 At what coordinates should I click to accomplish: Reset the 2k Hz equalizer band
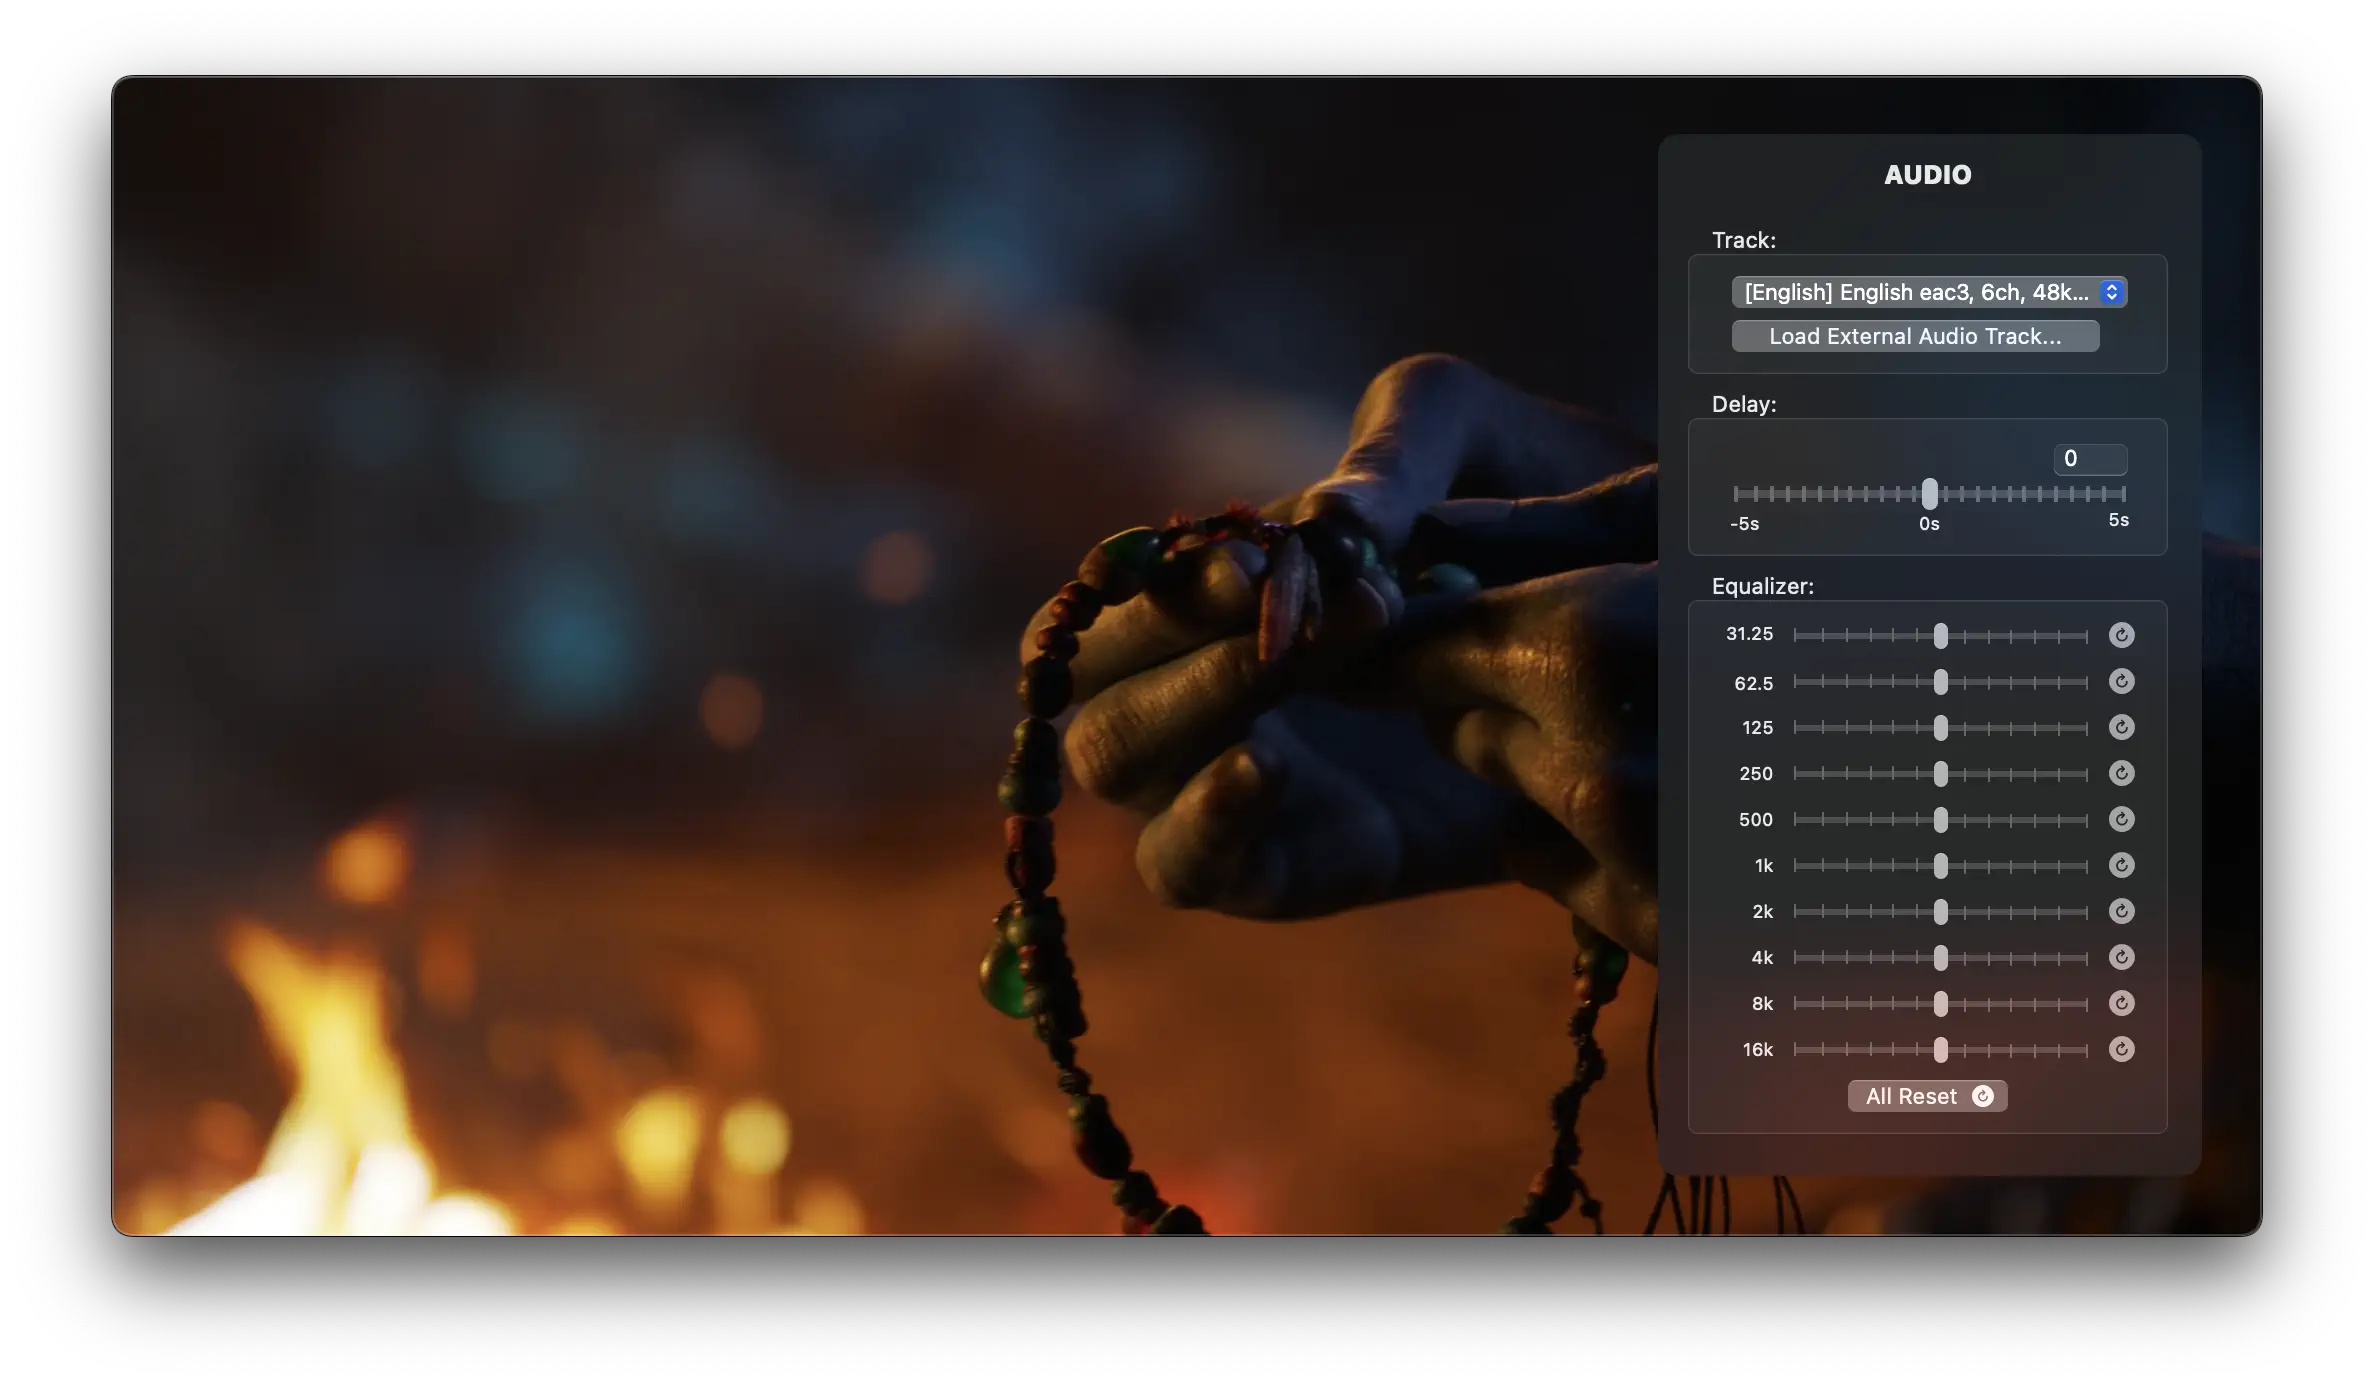[2122, 911]
